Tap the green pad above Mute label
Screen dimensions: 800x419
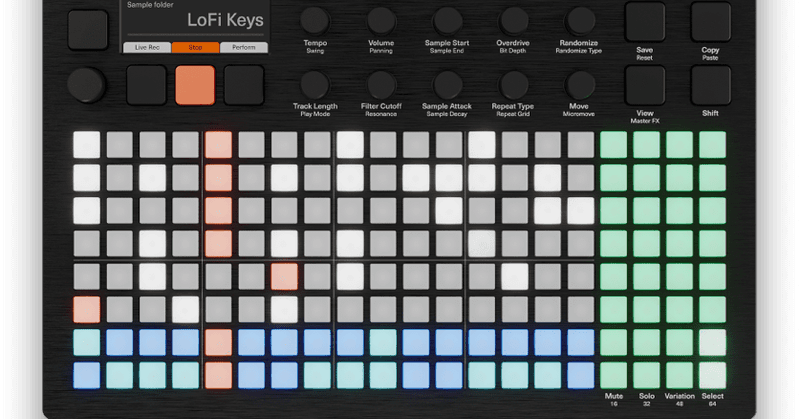point(613,376)
